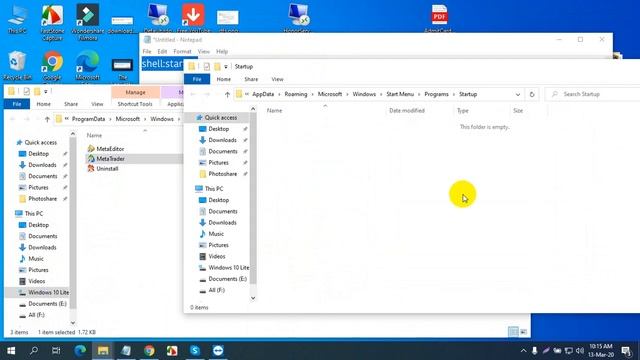Launch Chrome from the taskbar
This screenshot has height=360, width=640.
tap(149, 351)
